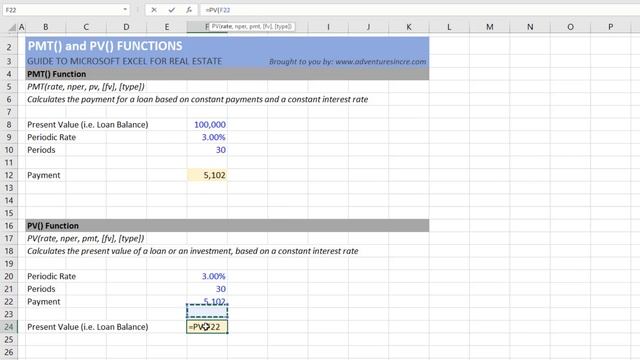Select row 24 header
The height and width of the screenshot is (360, 640).
9,327
